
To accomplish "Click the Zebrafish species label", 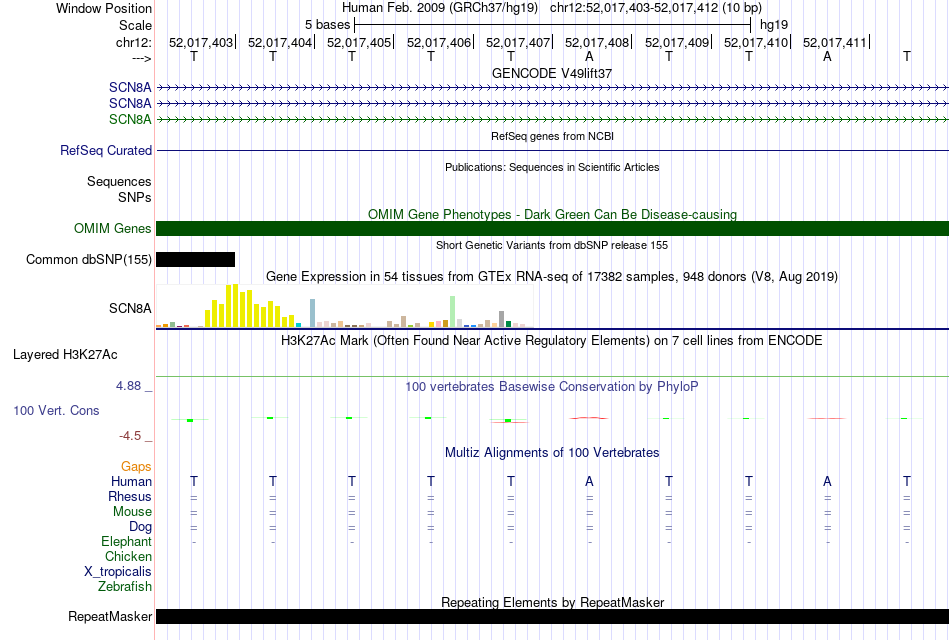I will click(x=125, y=586).
